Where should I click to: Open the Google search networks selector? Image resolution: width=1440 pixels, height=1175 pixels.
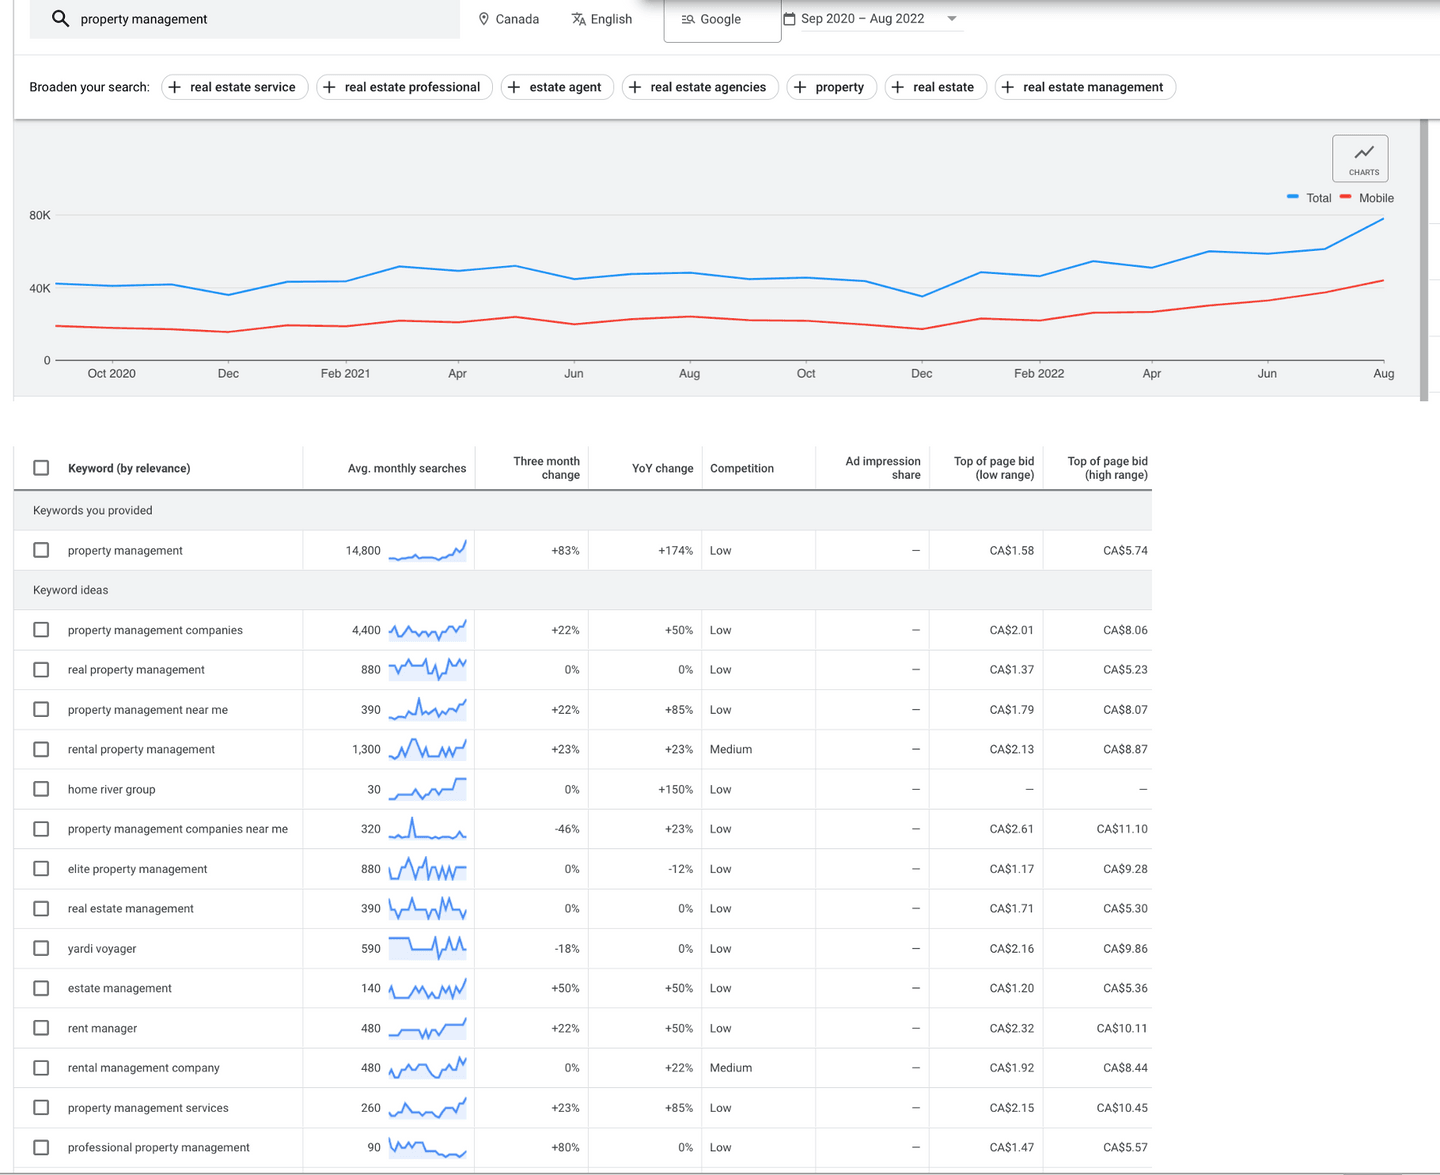coord(722,20)
